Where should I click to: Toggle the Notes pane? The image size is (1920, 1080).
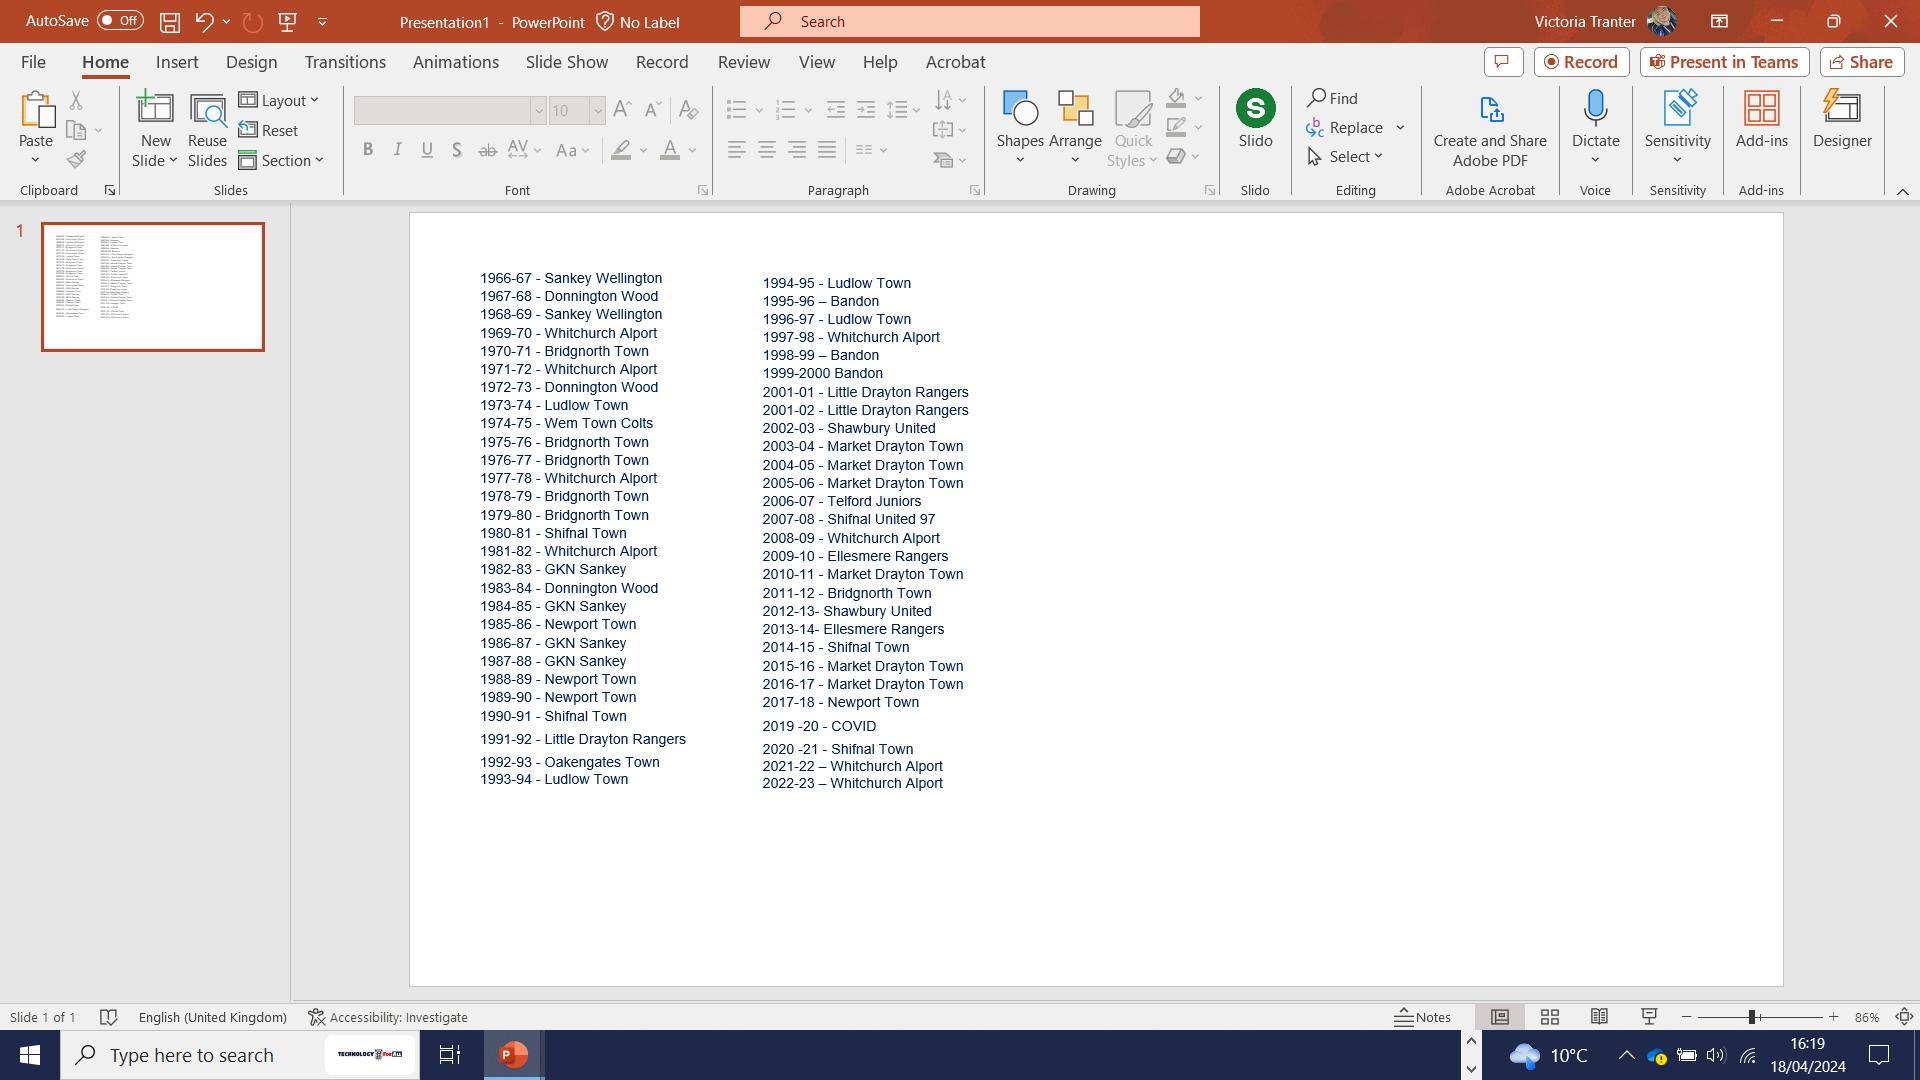[1423, 1017]
